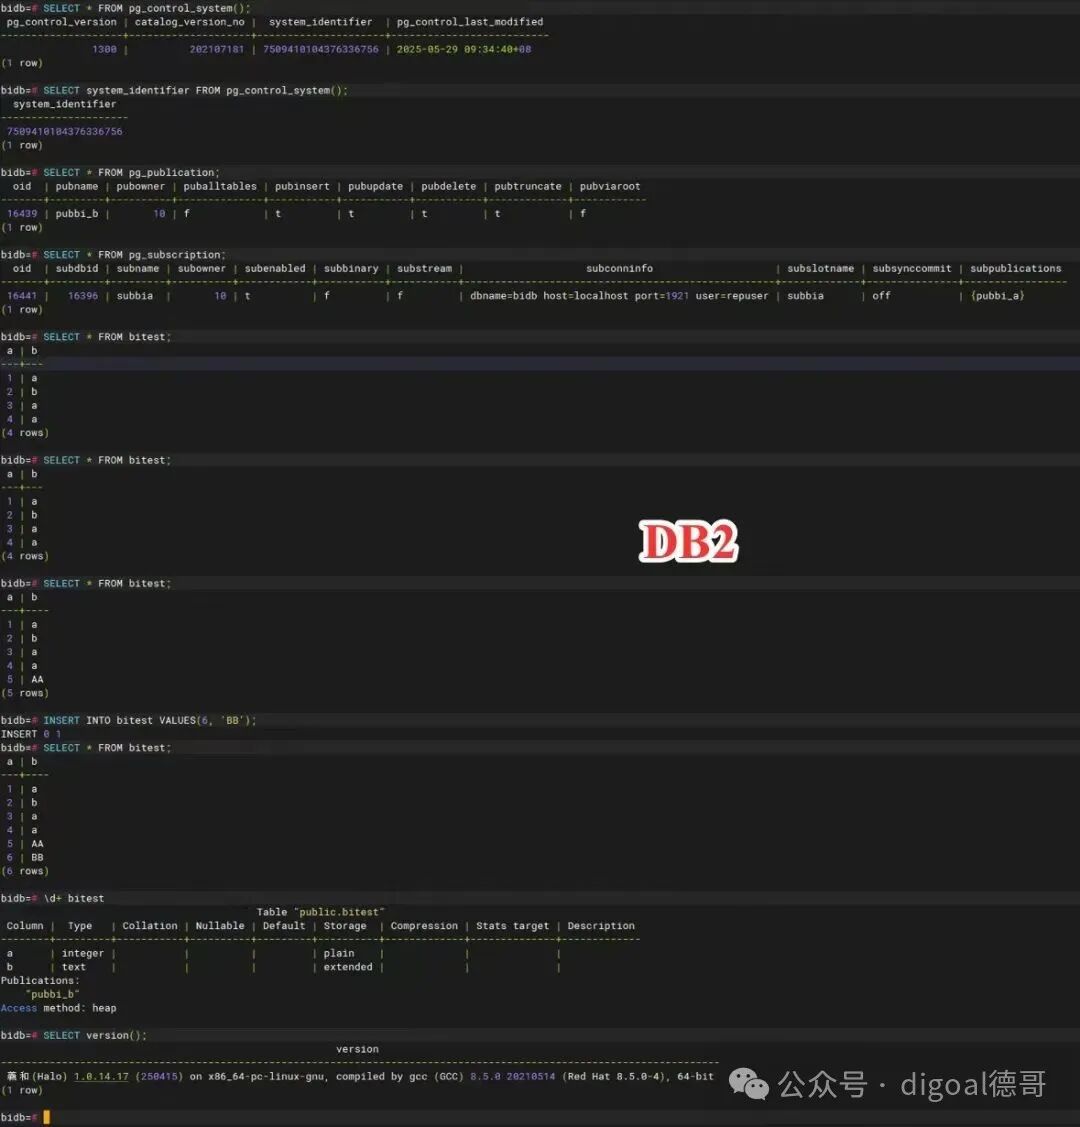Click the cursor at the last bidb prompt
The image size is (1080, 1127).
(47, 1117)
